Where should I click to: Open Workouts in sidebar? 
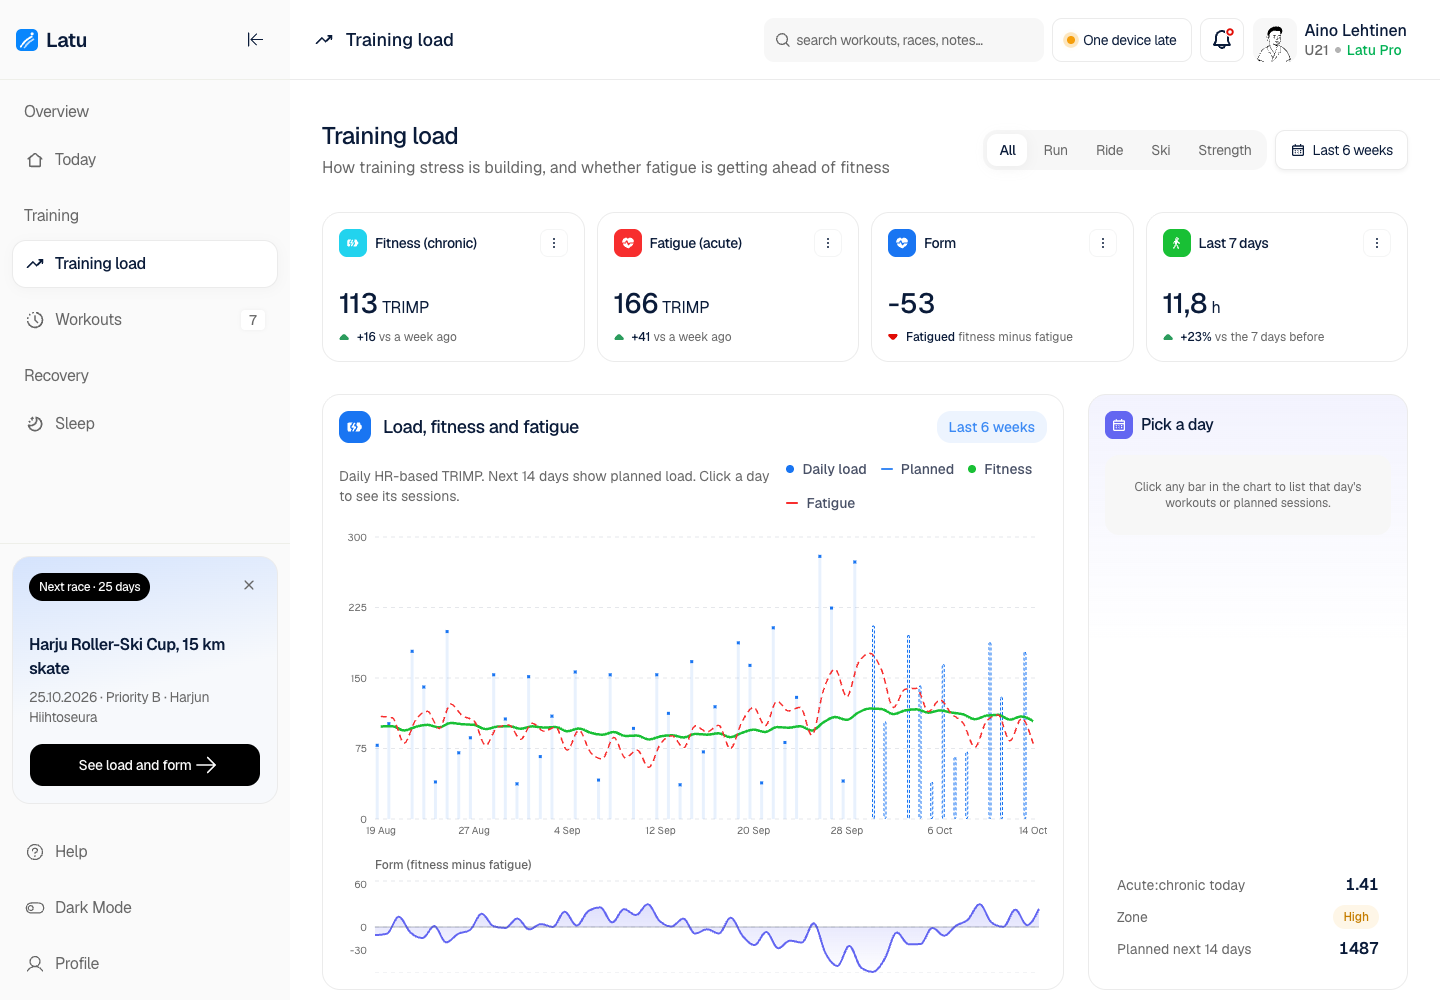pos(145,320)
